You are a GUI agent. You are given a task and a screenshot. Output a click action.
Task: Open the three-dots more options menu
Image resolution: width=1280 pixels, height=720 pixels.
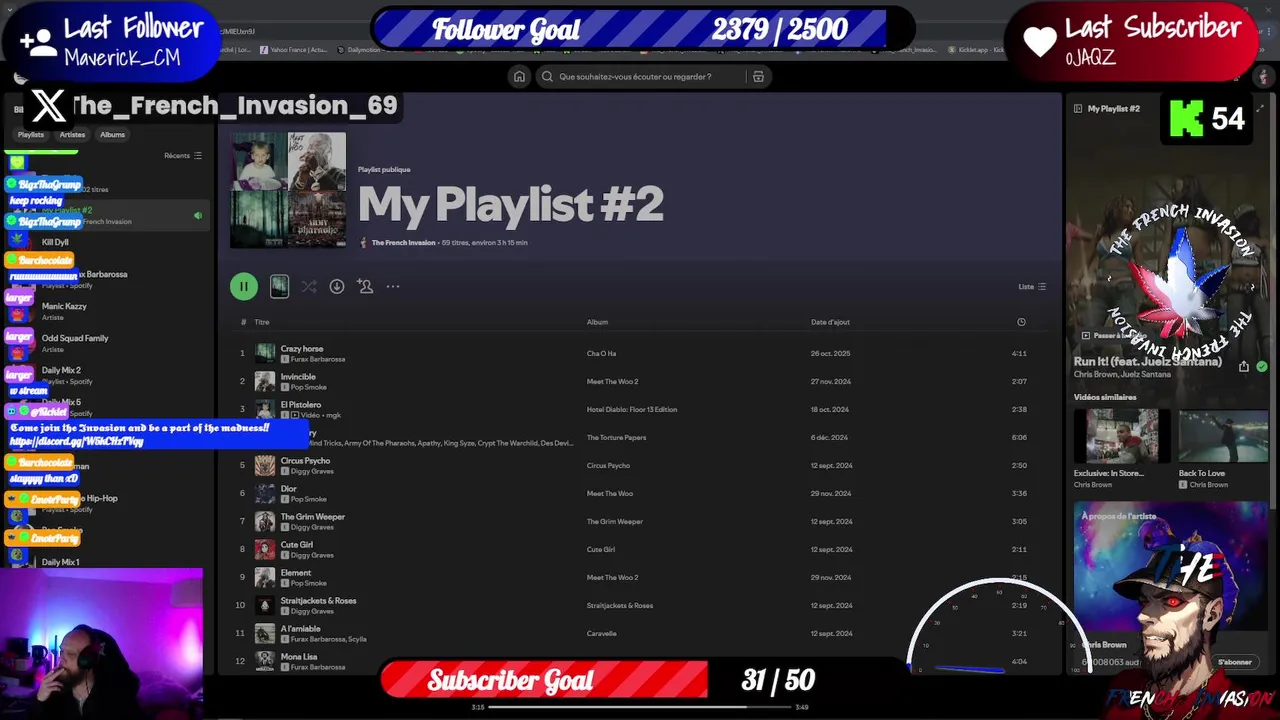(x=393, y=286)
